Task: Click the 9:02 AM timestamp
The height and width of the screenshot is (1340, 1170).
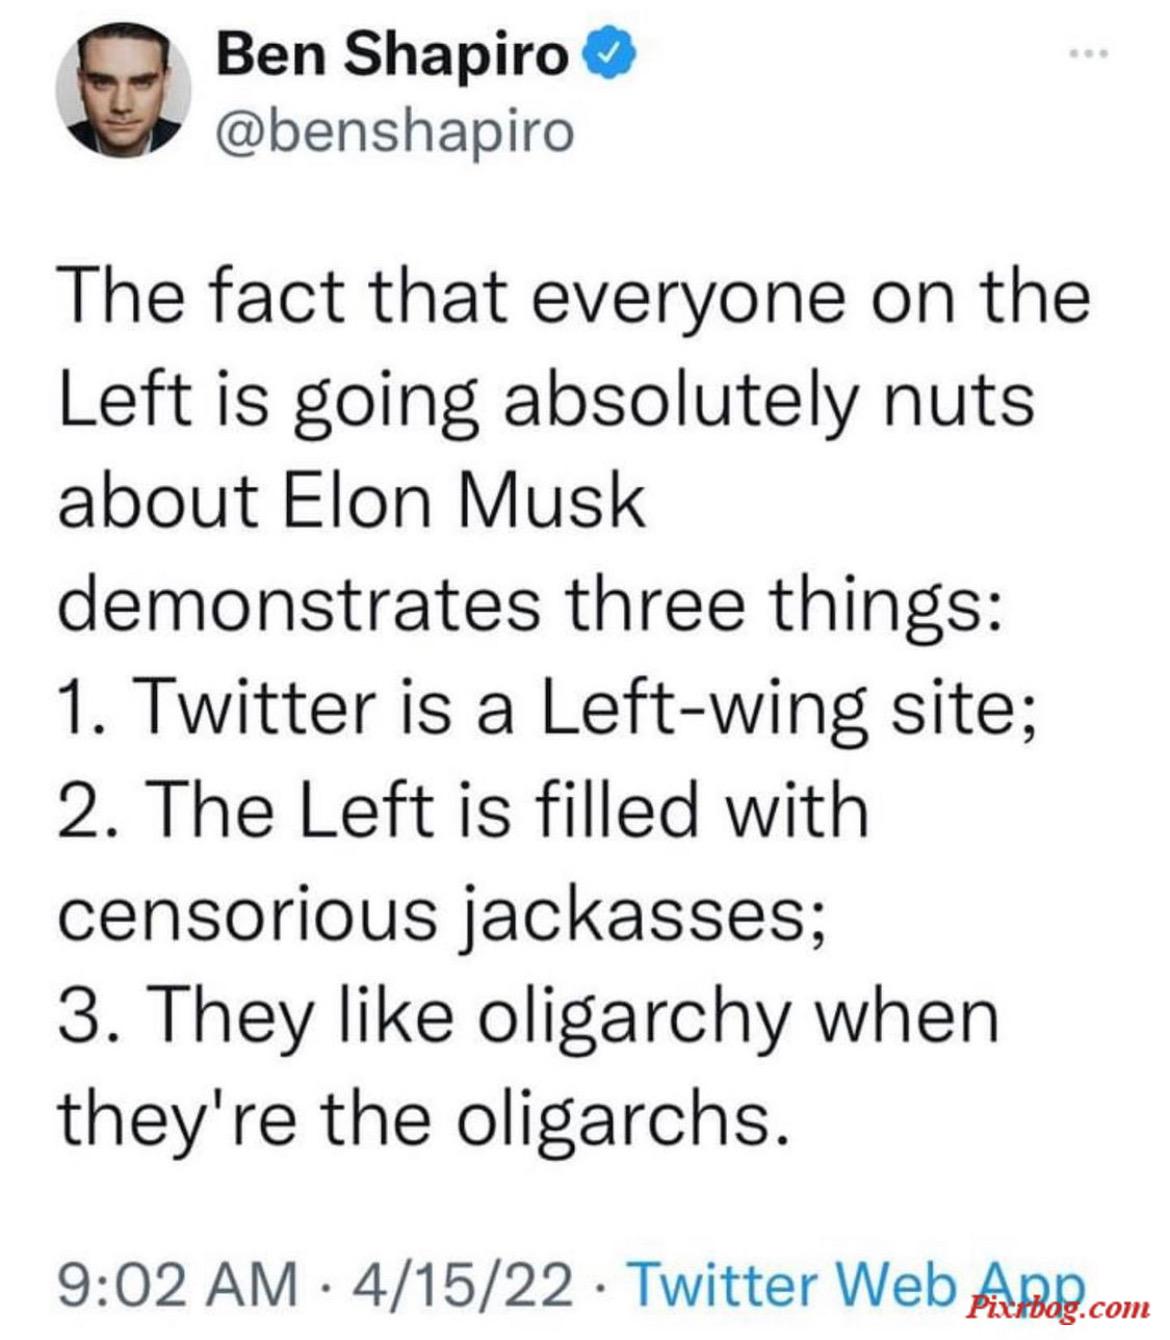Action: click(178, 1282)
